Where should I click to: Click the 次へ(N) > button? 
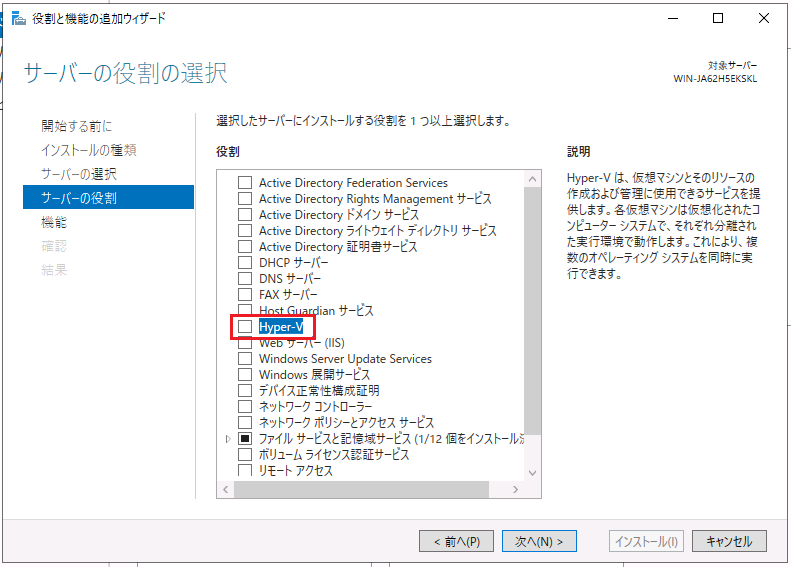539,541
